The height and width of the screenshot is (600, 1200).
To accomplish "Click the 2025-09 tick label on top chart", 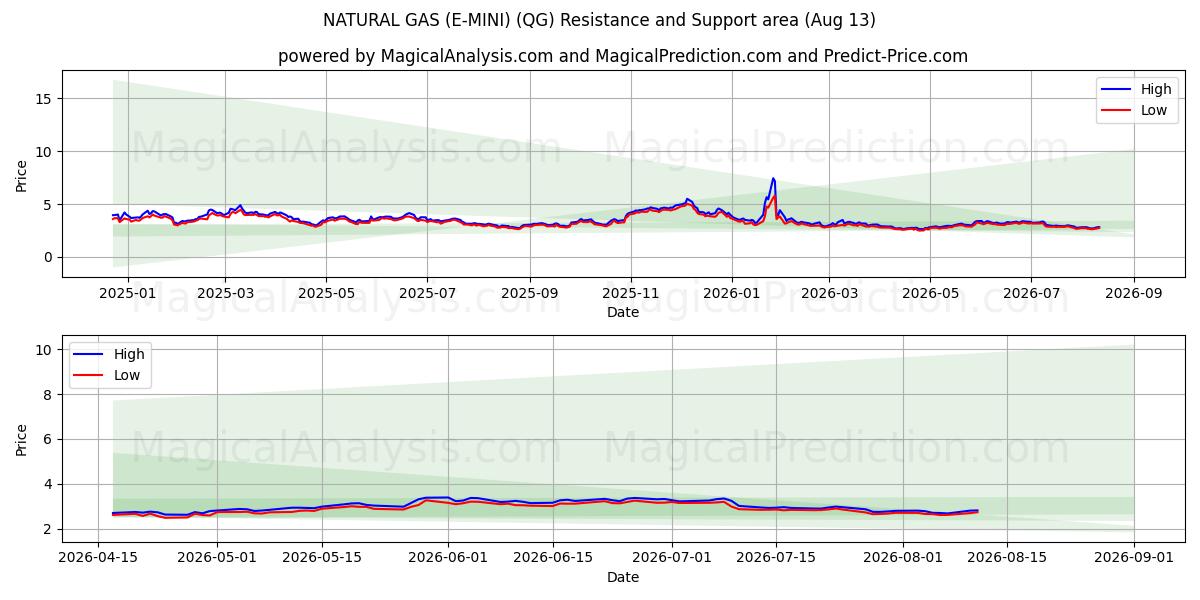I will coord(530,293).
